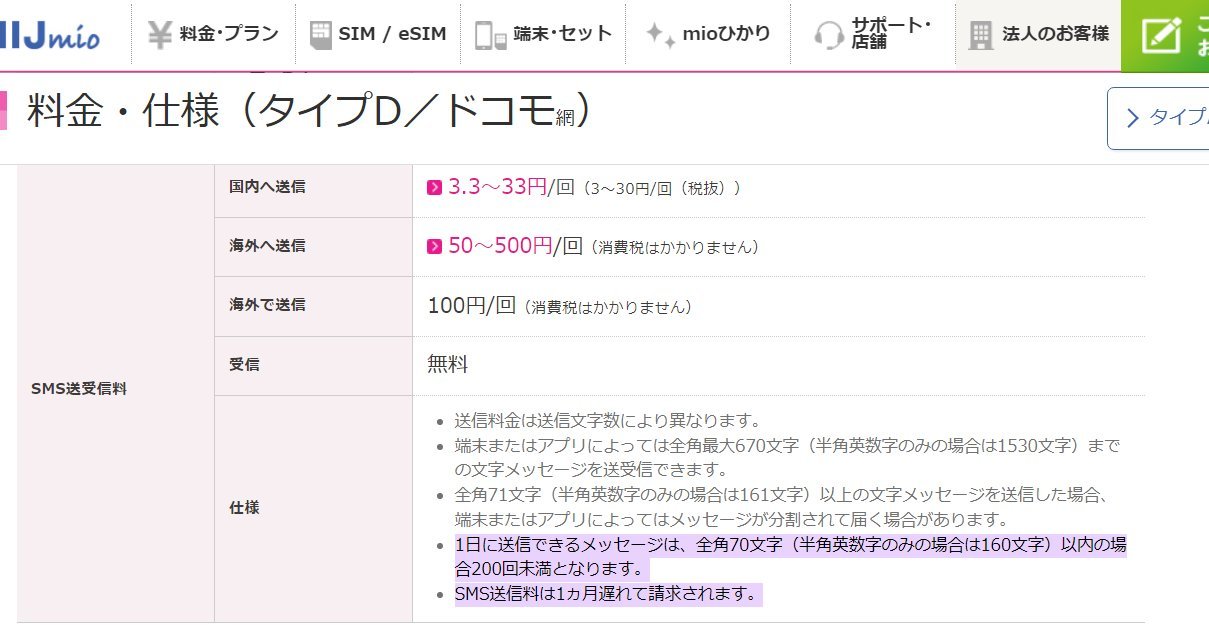Click the building icon for 法人
This screenshot has height=625, width=1209.
pos(980,35)
